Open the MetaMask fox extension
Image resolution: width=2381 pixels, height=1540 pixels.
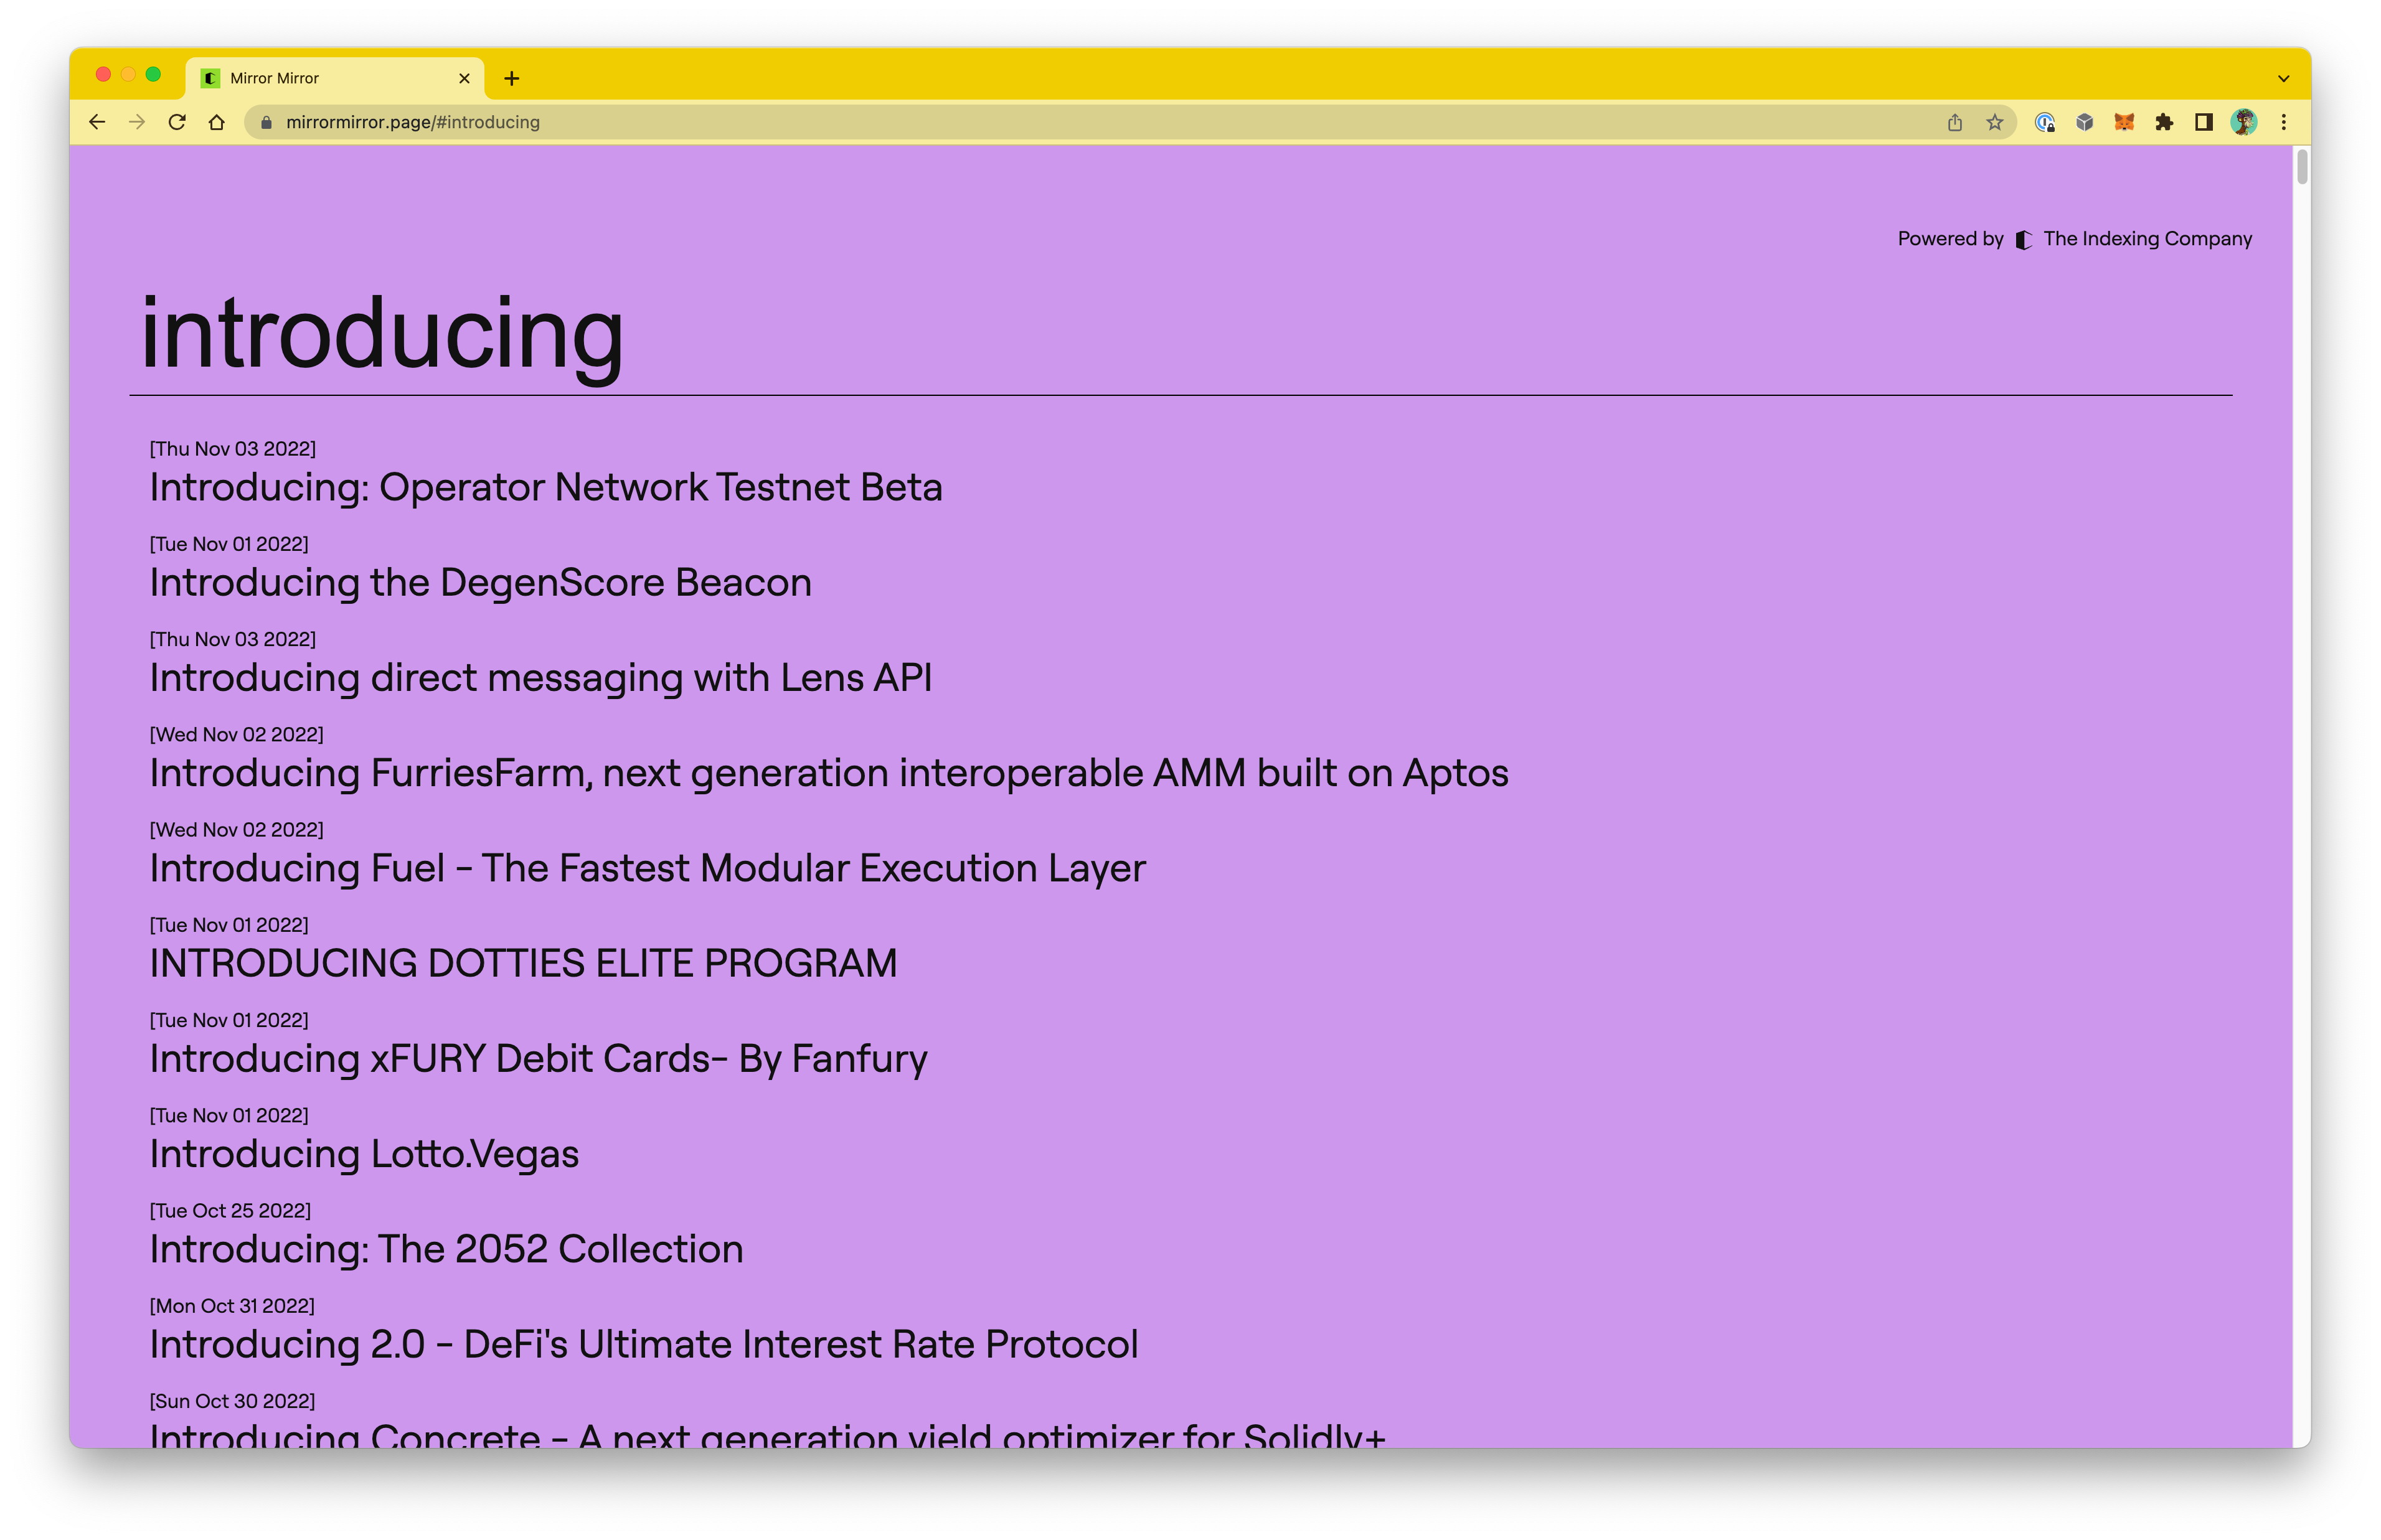click(x=2124, y=122)
